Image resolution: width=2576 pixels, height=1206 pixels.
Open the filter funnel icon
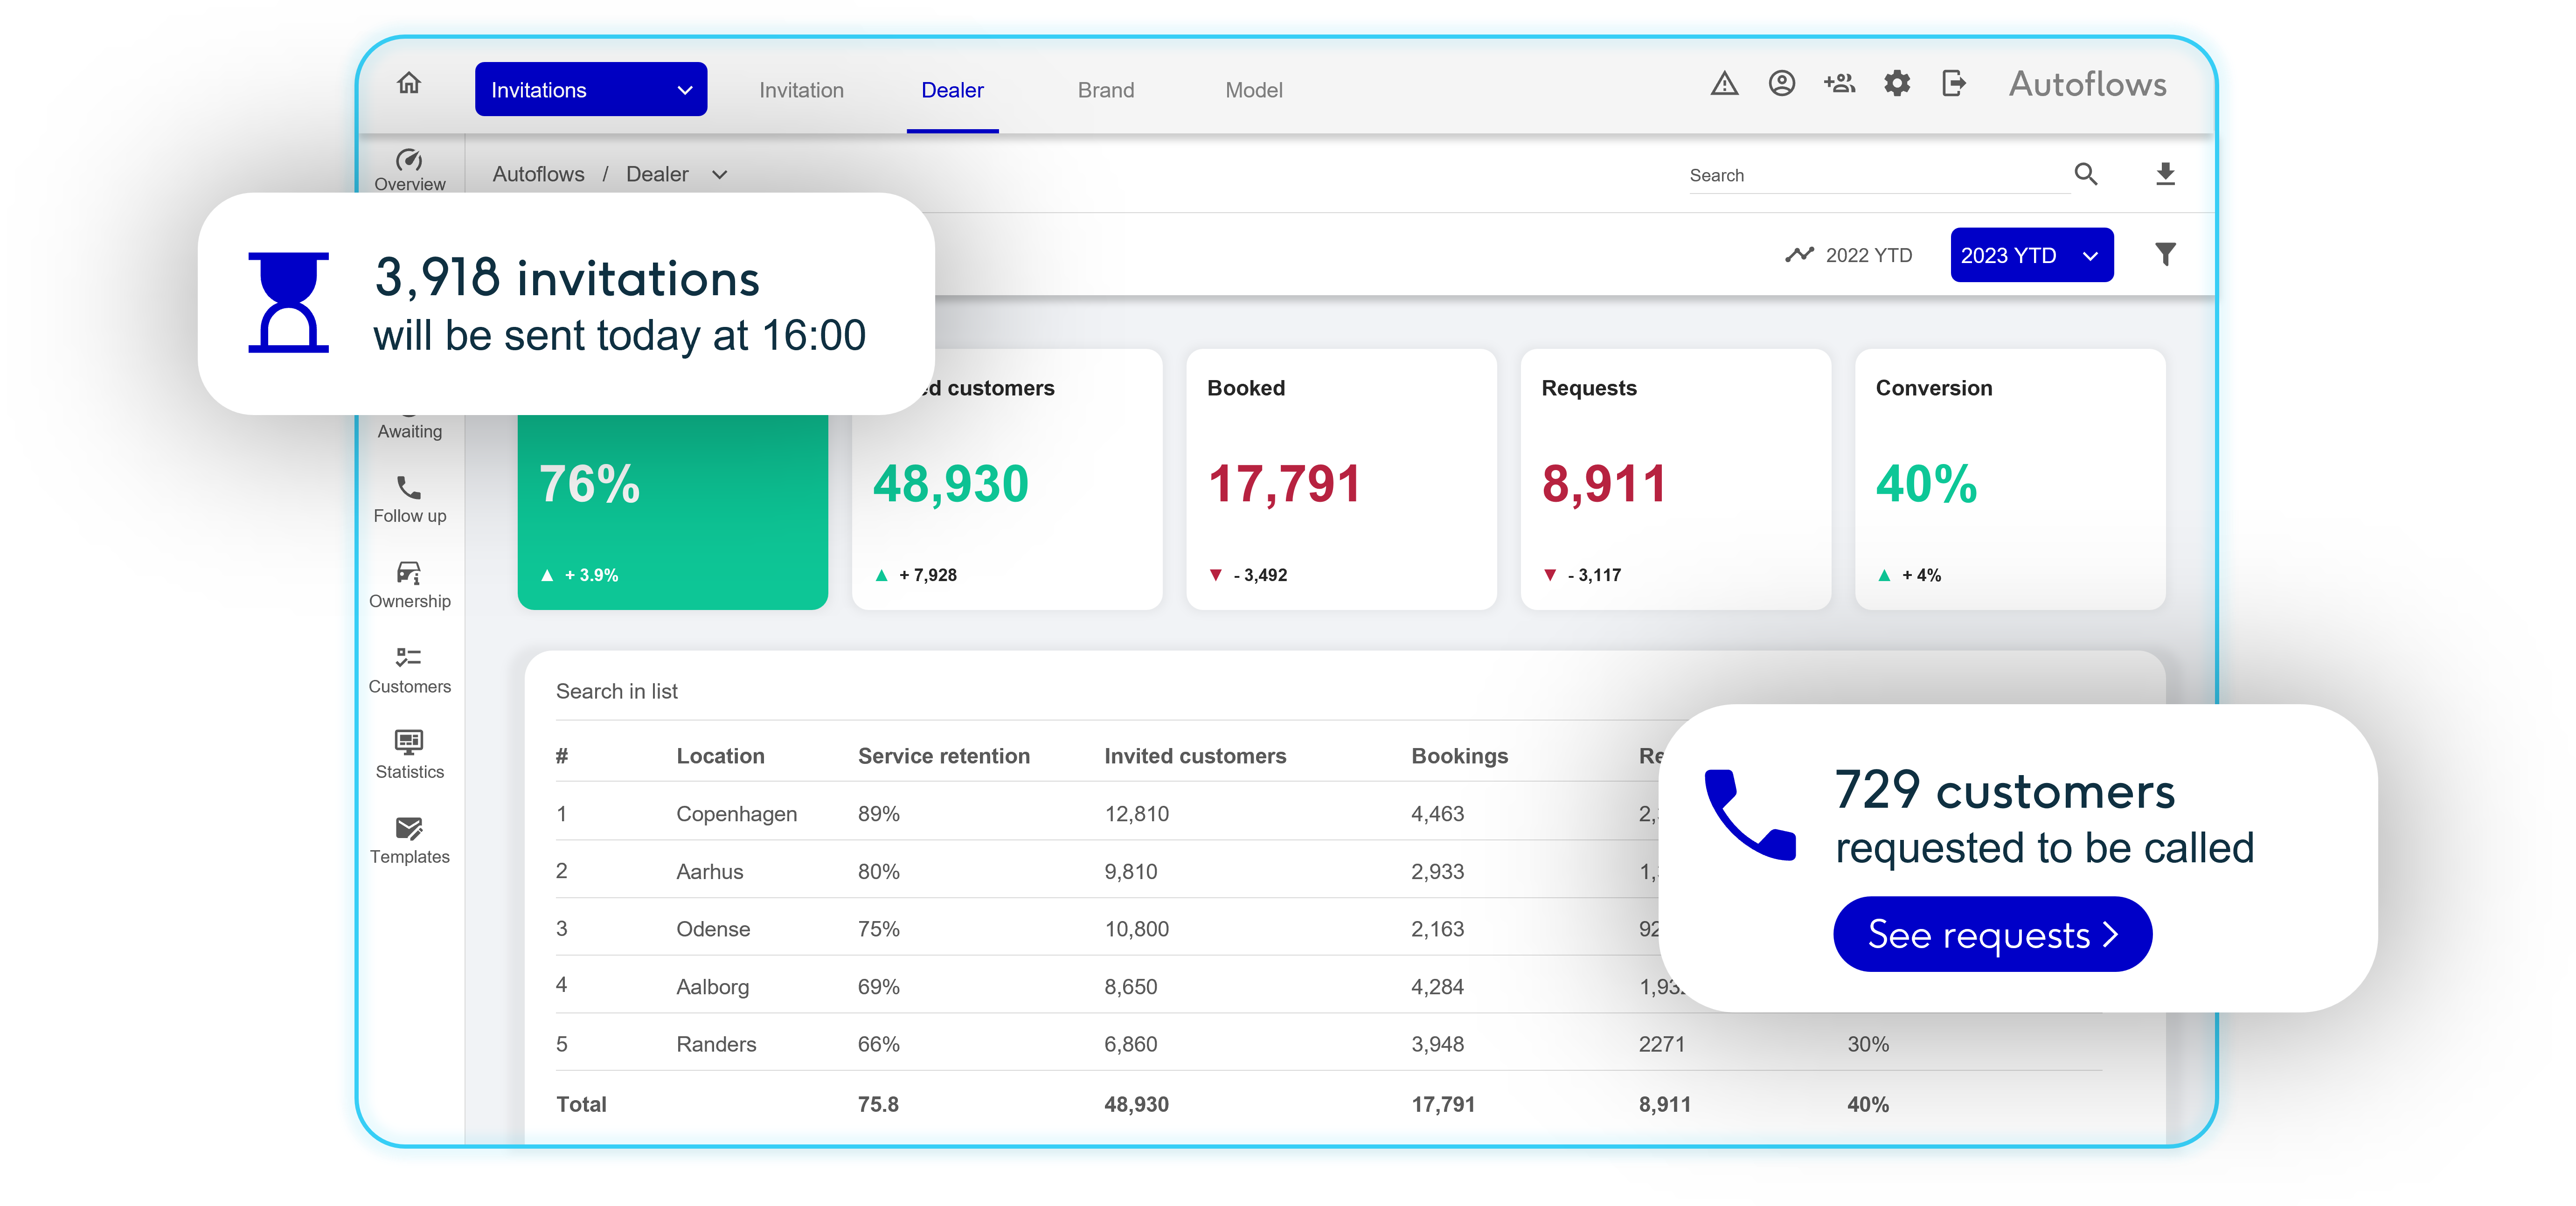click(2165, 254)
